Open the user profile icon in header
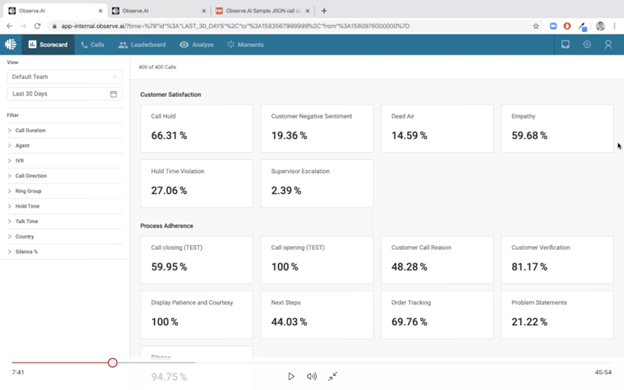The height and width of the screenshot is (390, 624). pos(608,45)
